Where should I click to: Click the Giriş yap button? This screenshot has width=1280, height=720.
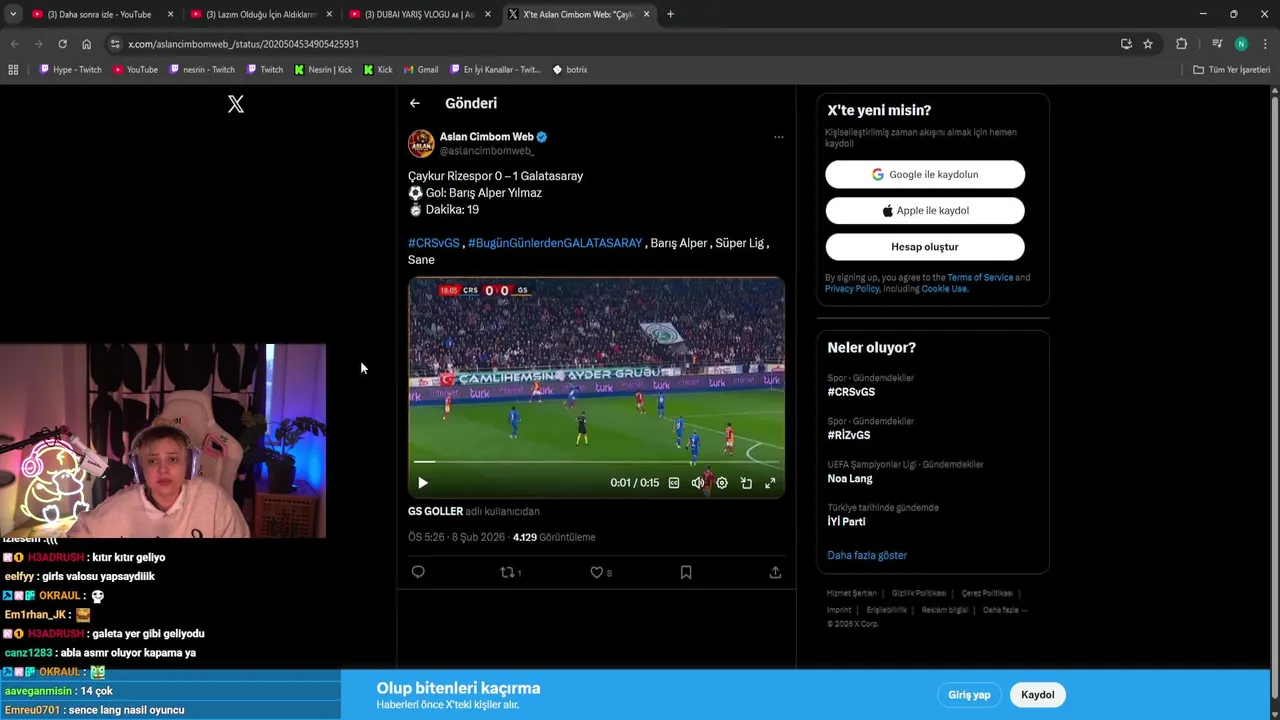tap(969, 695)
